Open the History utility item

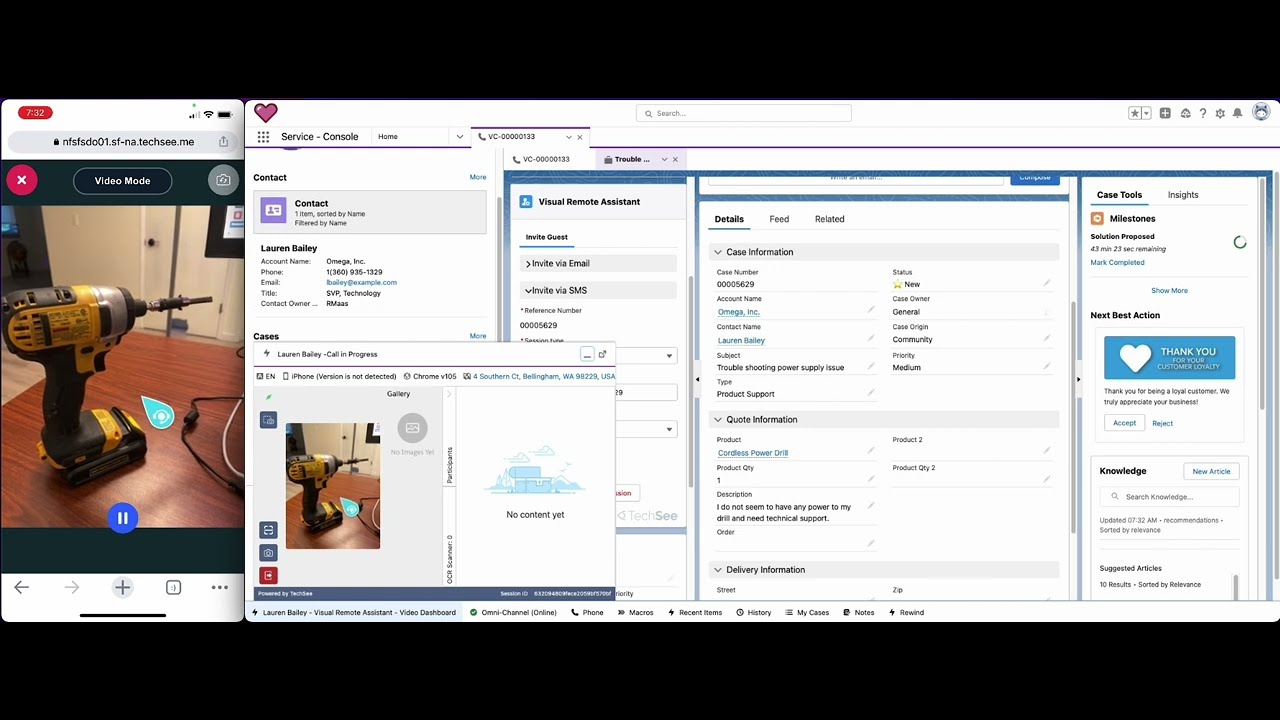pyautogui.click(x=753, y=612)
